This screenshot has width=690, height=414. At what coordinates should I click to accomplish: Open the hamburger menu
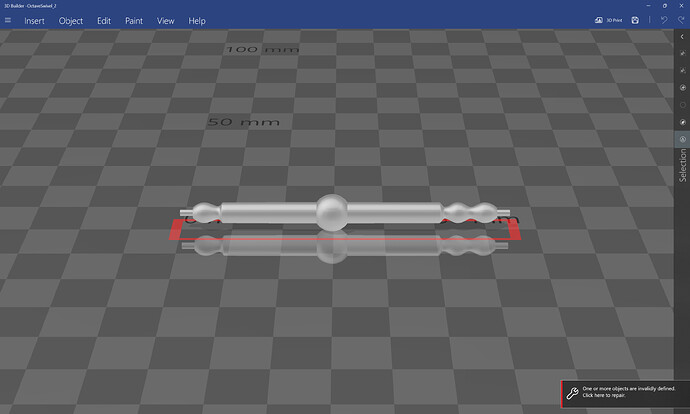[8, 20]
